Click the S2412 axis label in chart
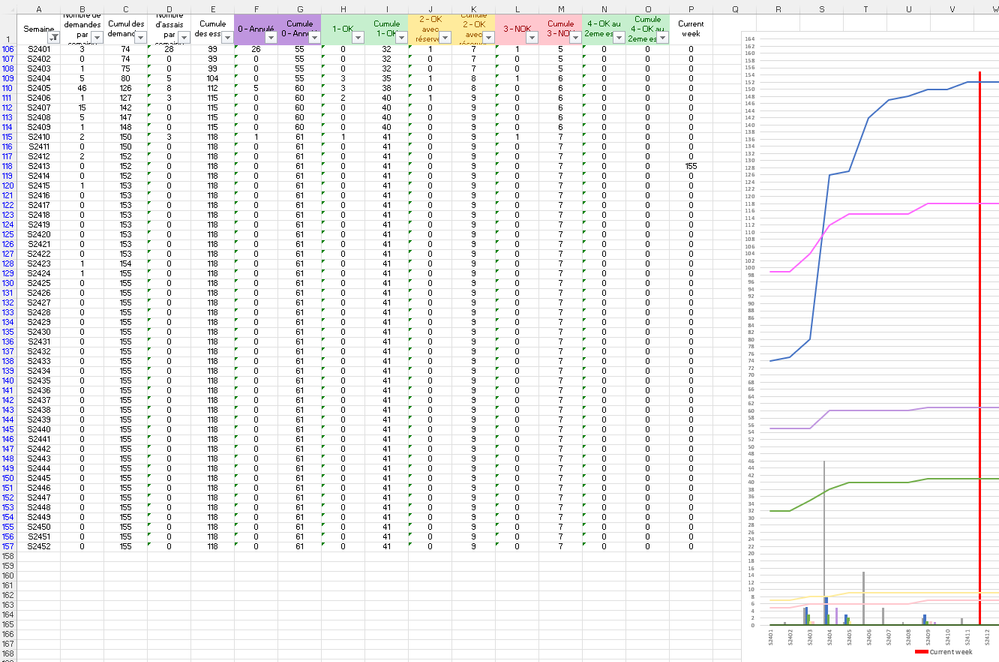Image resolution: width=999 pixels, height=662 pixels. (x=988, y=637)
